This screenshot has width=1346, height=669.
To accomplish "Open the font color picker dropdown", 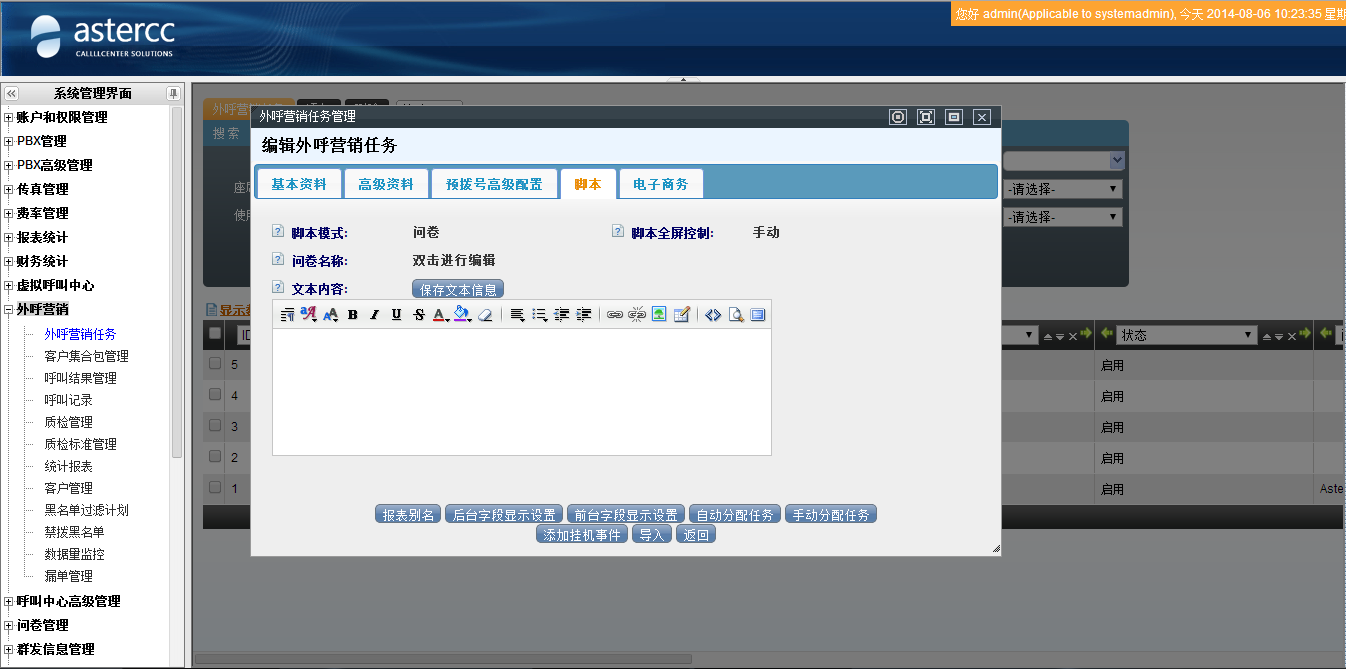I will click(x=442, y=315).
